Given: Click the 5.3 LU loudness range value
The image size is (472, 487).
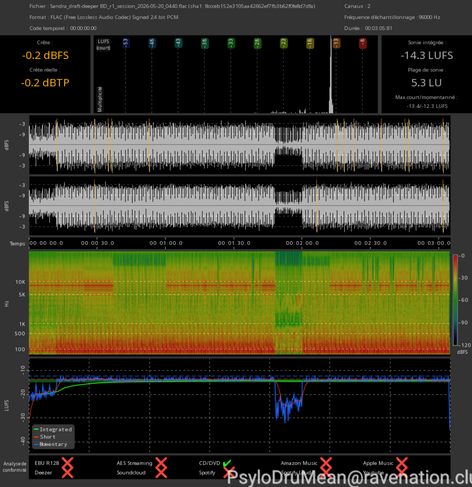Looking at the screenshot, I should 426,83.
